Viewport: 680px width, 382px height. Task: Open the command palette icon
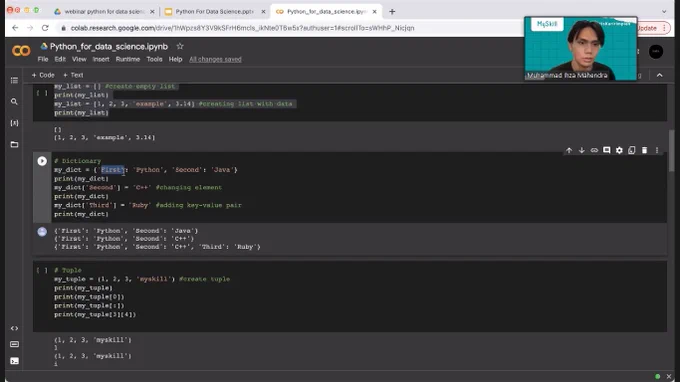(x=14, y=344)
